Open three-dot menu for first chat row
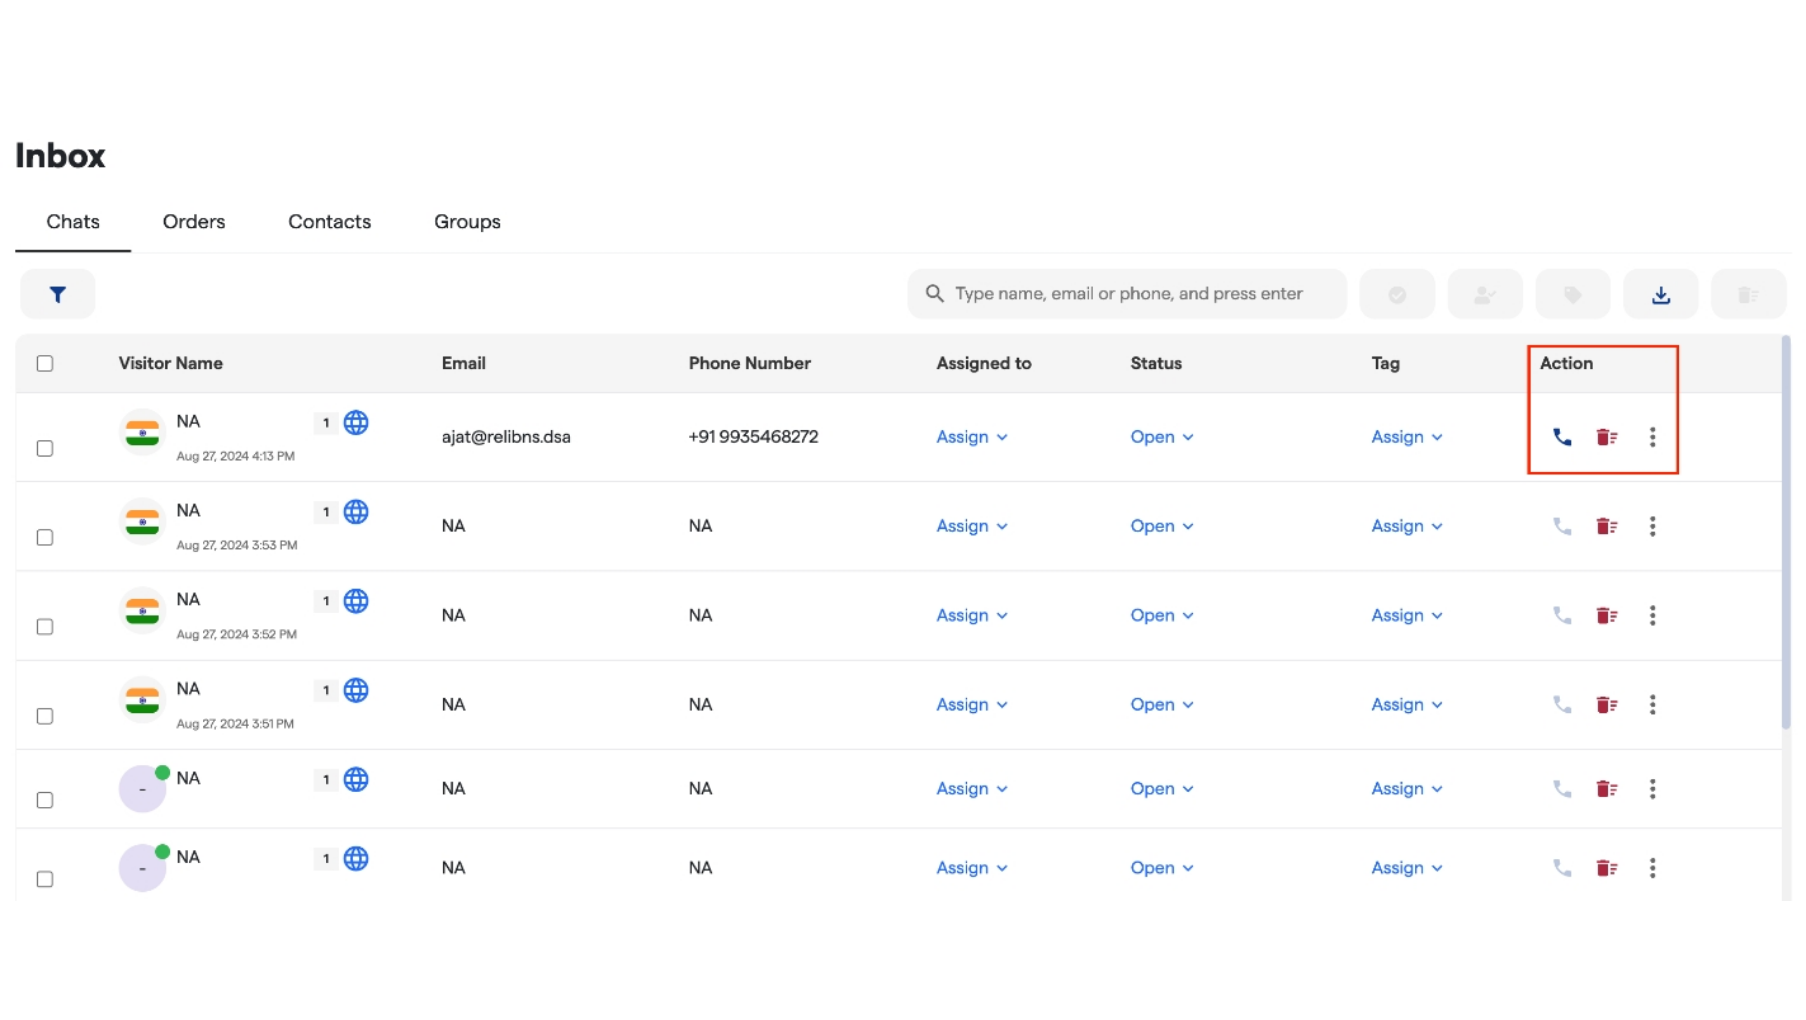Viewport: 1806px width, 1020px height. pos(1652,437)
